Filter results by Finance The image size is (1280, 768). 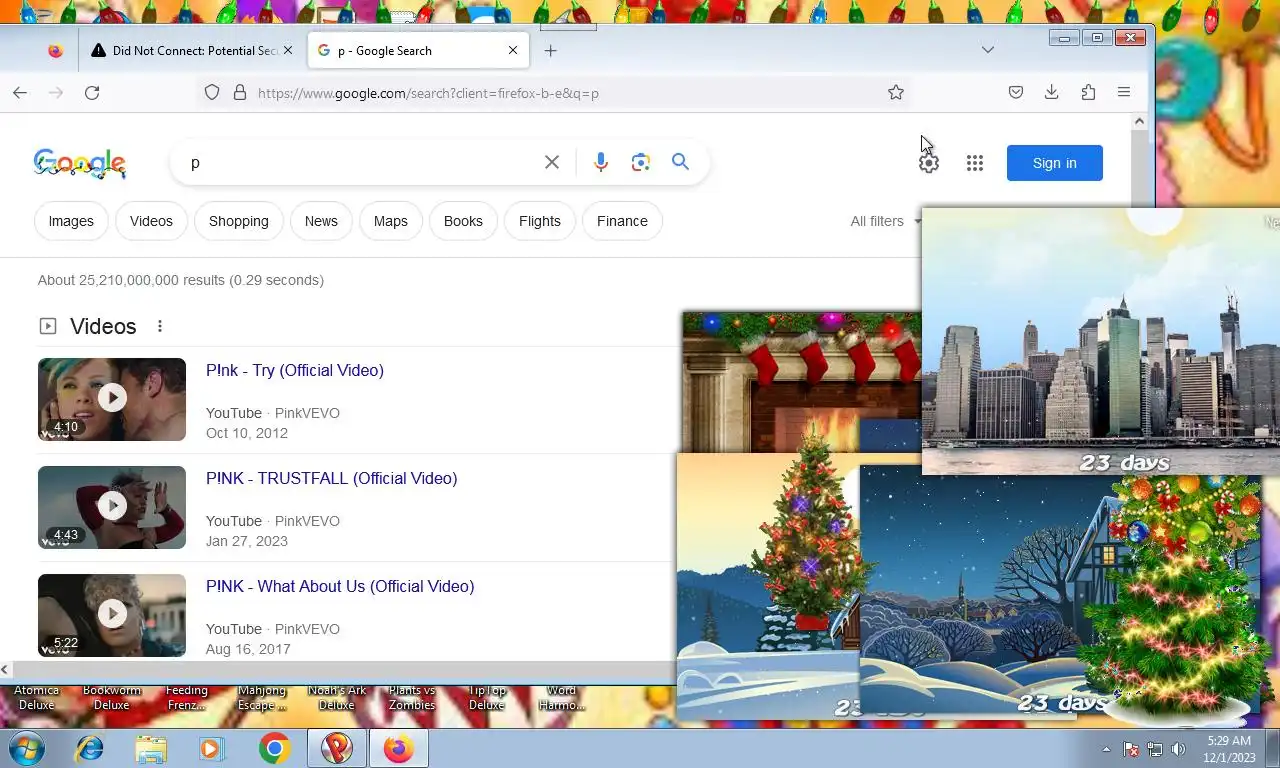(x=622, y=221)
